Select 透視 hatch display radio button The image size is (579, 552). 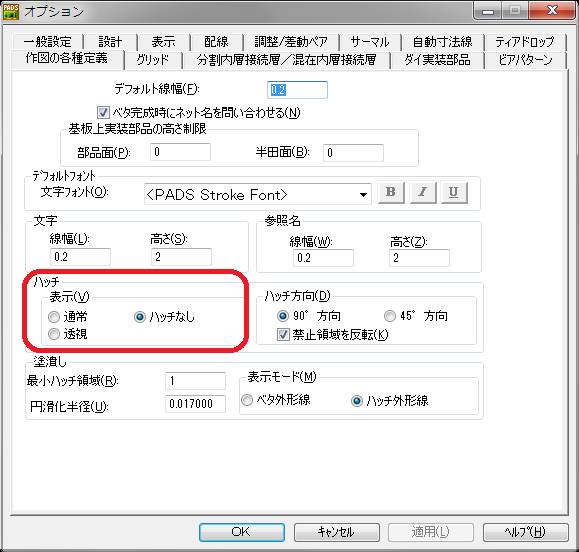pyautogui.click(x=54, y=334)
